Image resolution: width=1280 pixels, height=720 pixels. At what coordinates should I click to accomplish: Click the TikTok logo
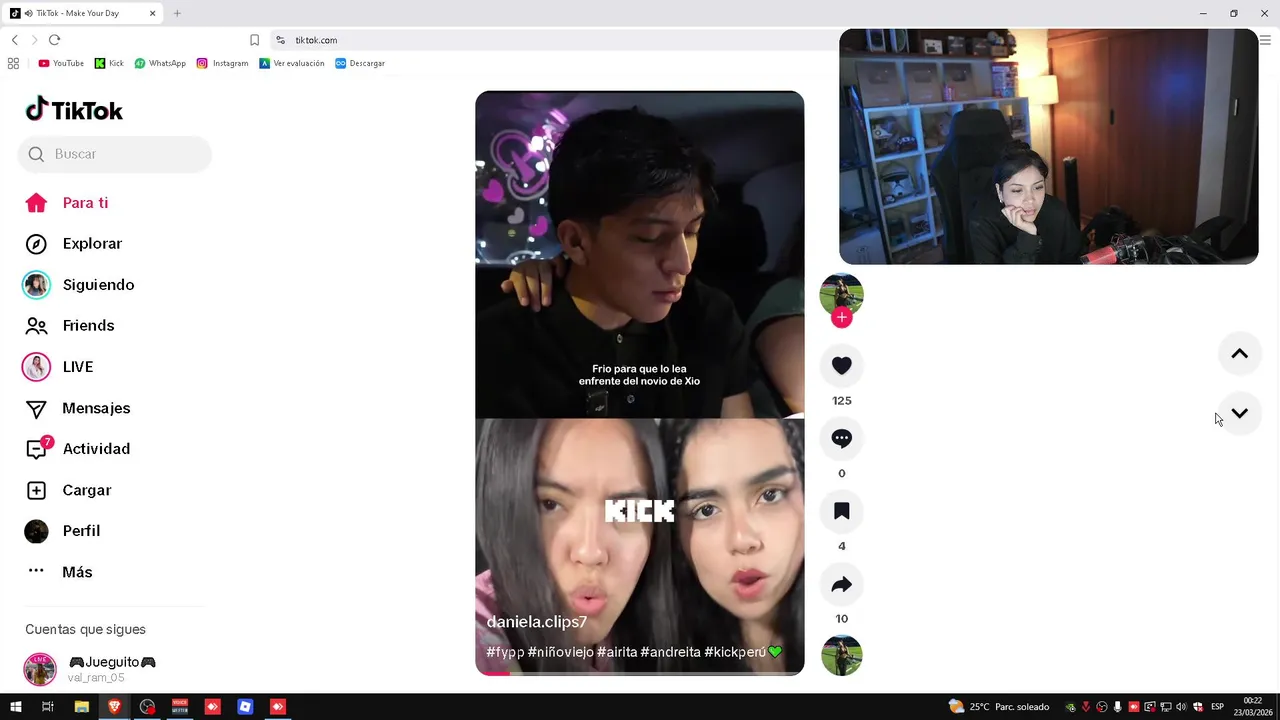(x=74, y=109)
